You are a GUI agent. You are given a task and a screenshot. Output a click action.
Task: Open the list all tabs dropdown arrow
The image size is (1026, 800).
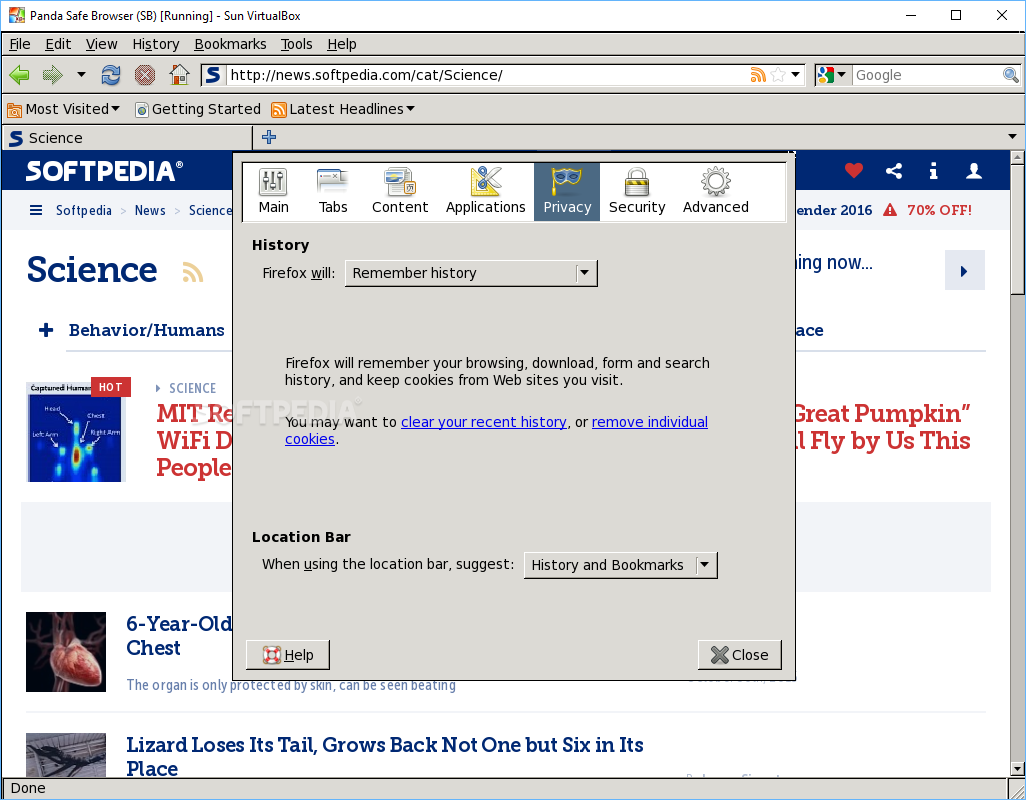(1012, 137)
